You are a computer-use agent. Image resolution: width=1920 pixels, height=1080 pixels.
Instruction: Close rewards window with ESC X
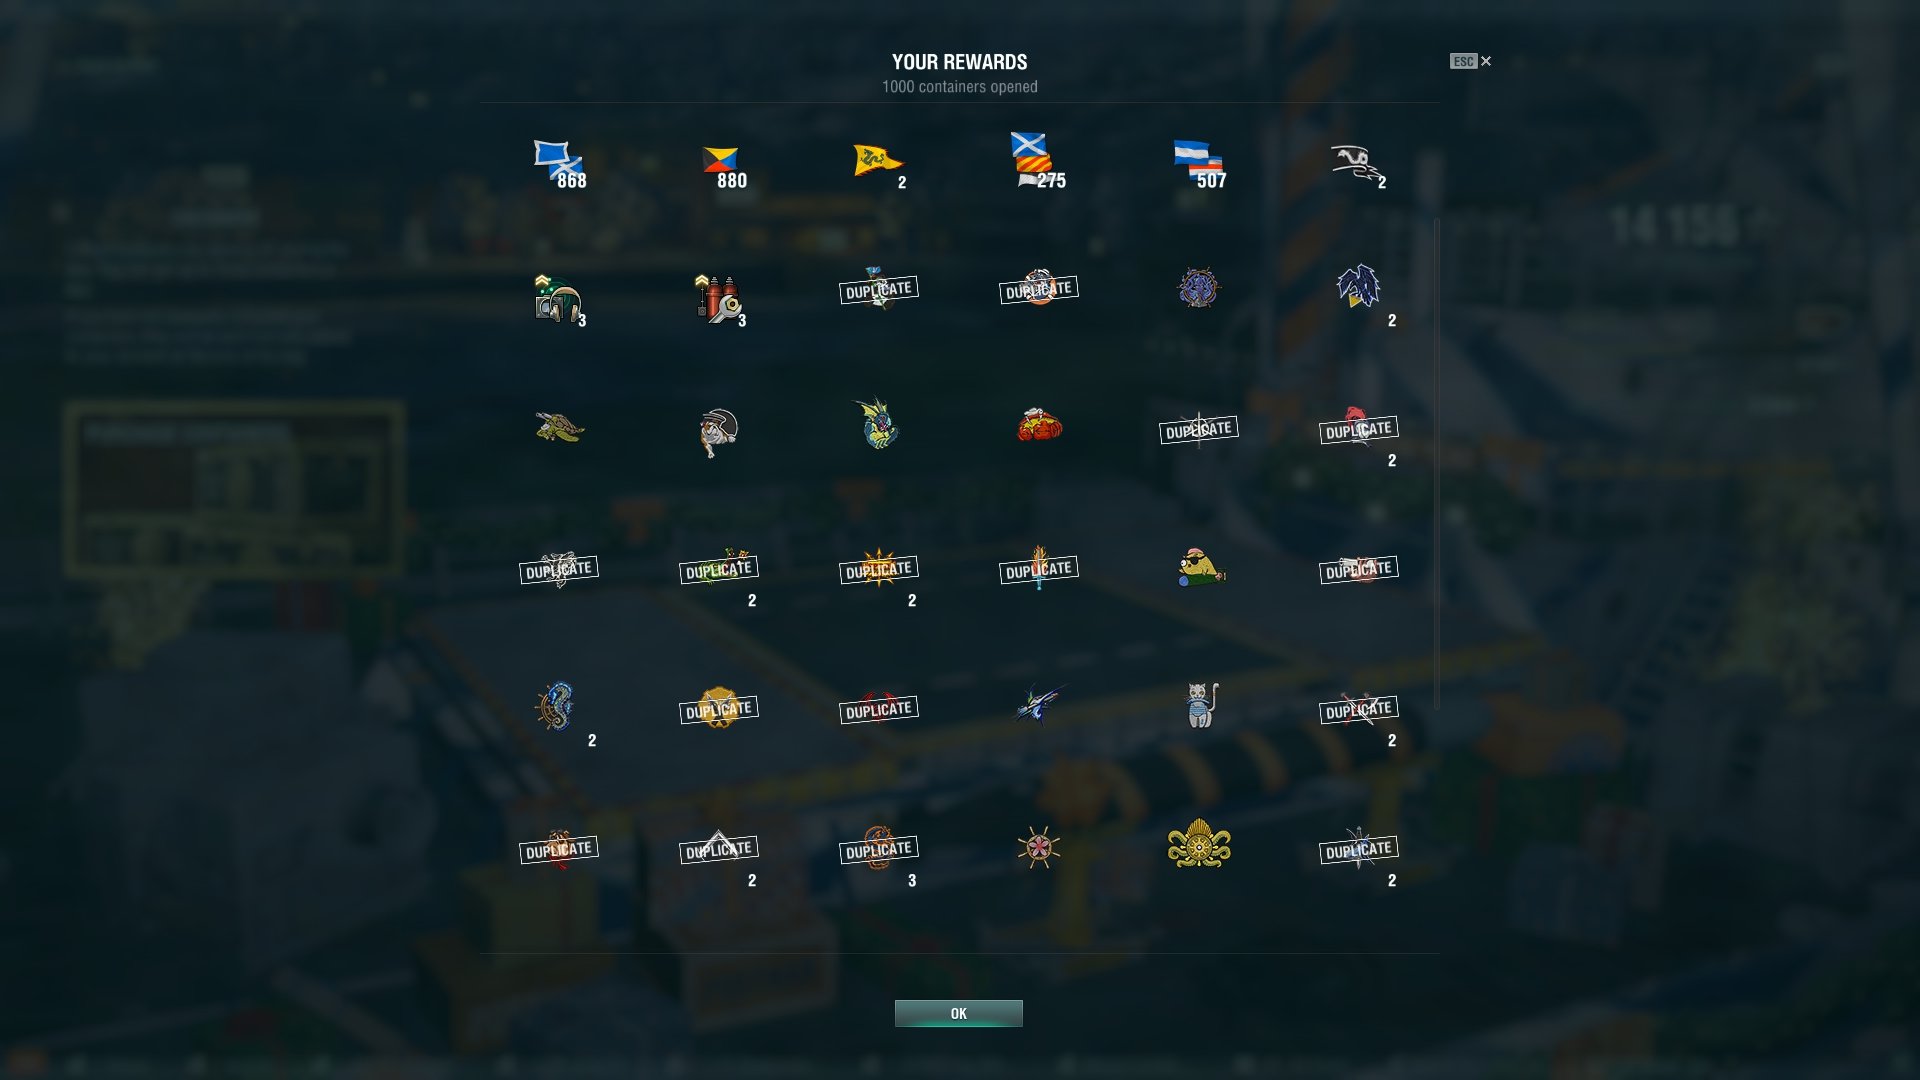[x=1470, y=61]
